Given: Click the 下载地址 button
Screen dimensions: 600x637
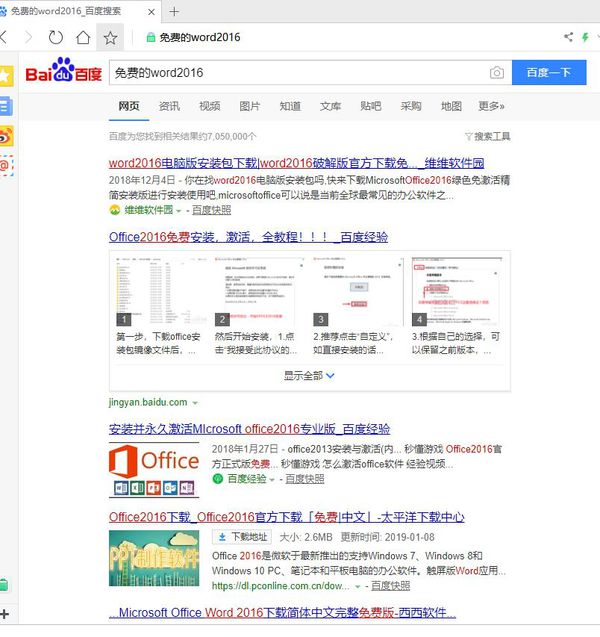Looking at the screenshot, I should click(241, 537).
